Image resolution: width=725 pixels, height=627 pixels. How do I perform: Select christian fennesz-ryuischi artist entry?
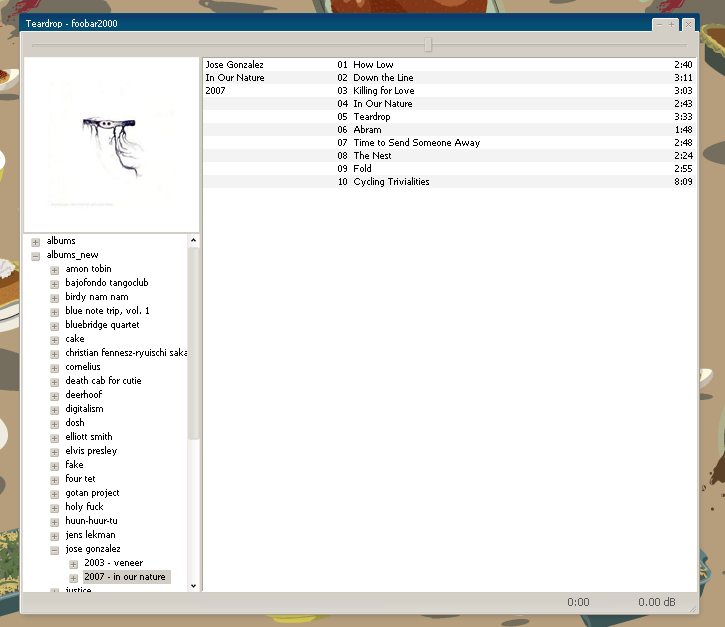[126, 353]
